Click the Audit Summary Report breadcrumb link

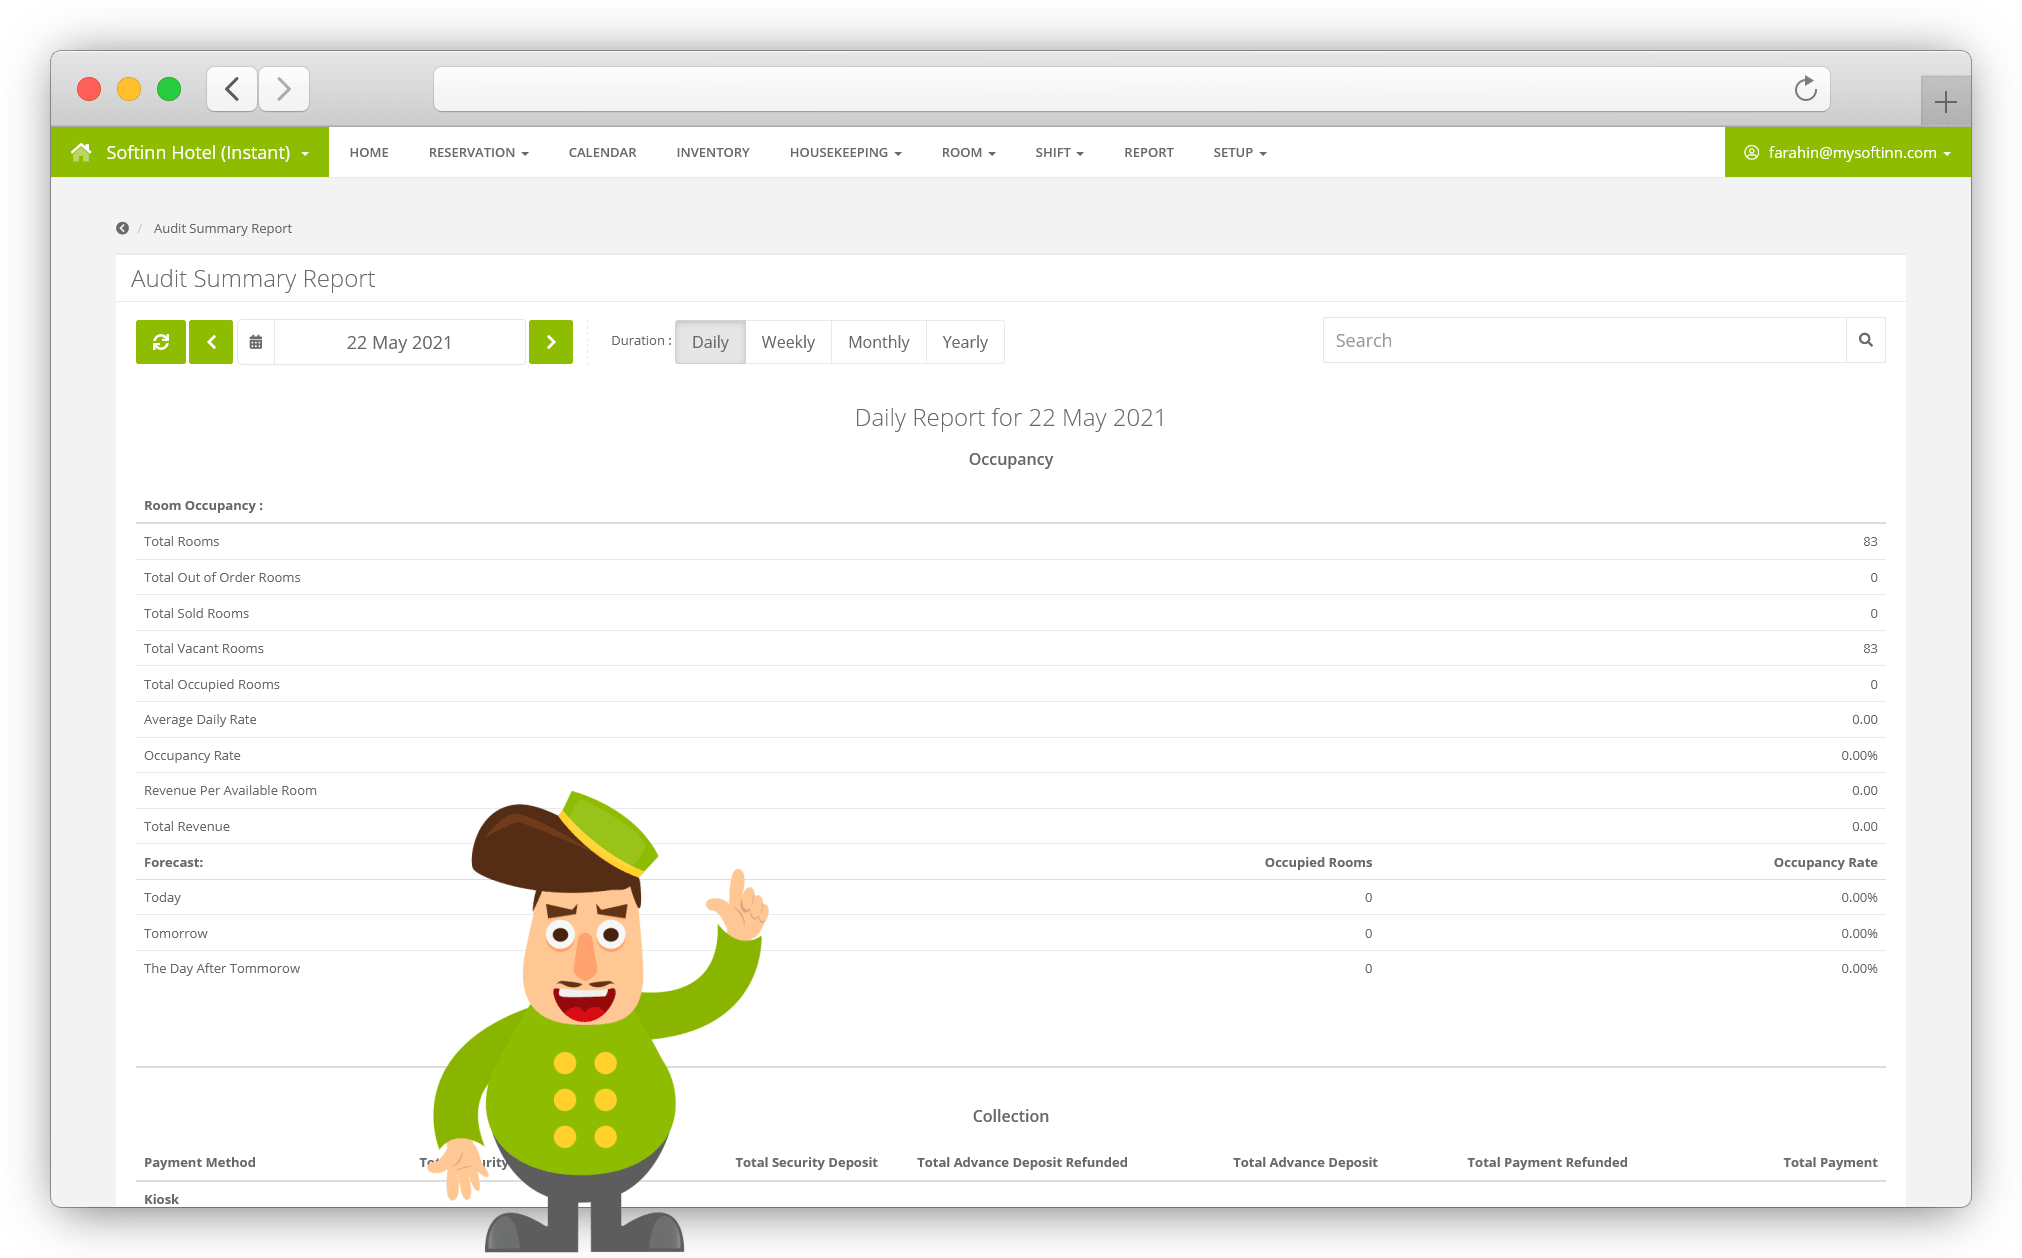click(223, 228)
